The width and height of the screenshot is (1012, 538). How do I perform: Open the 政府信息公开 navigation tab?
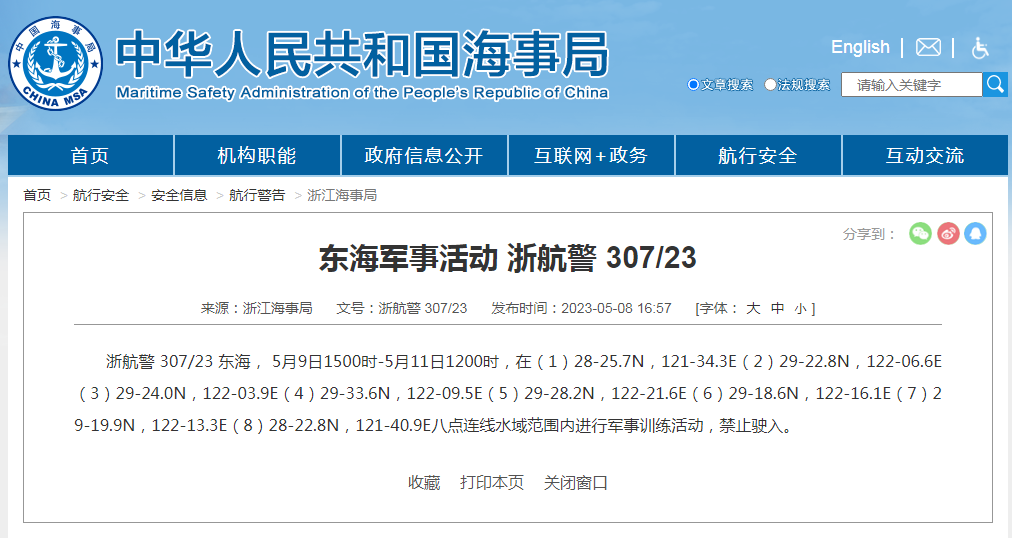pyautogui.click(x=424, y=155)
